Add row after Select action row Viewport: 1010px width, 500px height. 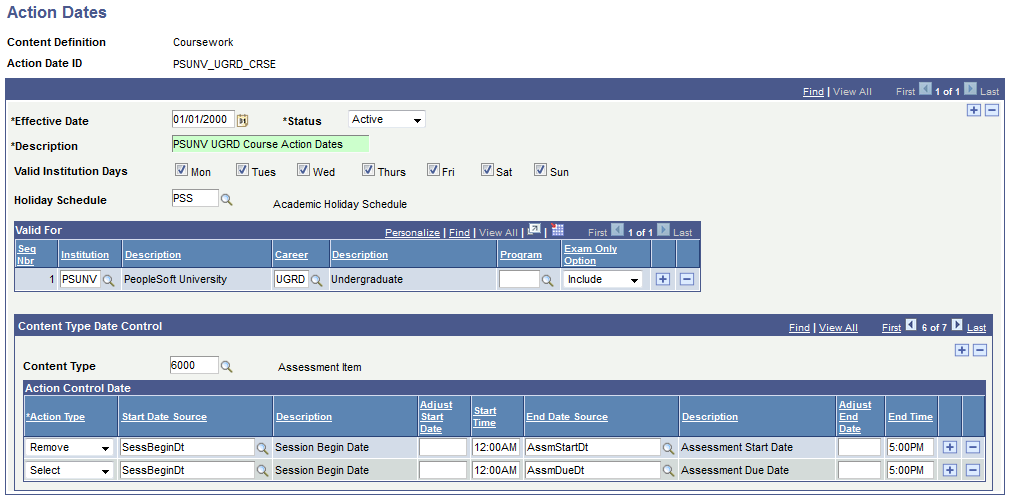tap(949, 470)
